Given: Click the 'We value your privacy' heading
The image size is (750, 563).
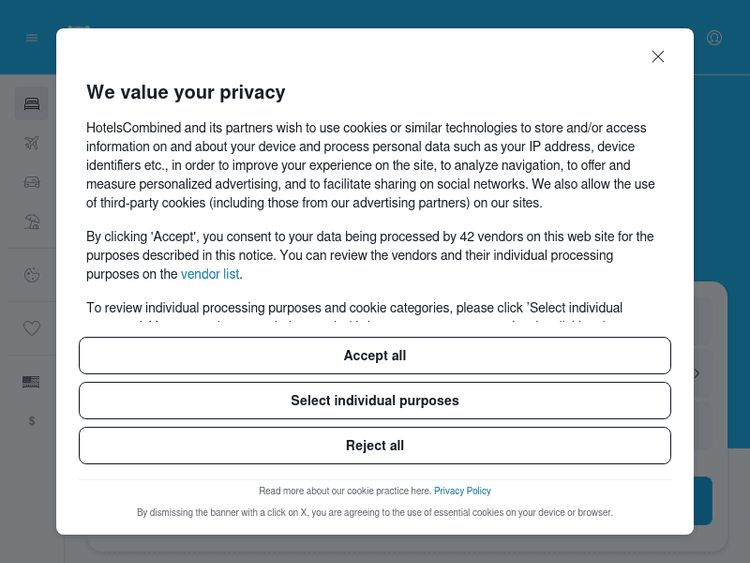Looking at the screenshot, I should pos(186,92).
